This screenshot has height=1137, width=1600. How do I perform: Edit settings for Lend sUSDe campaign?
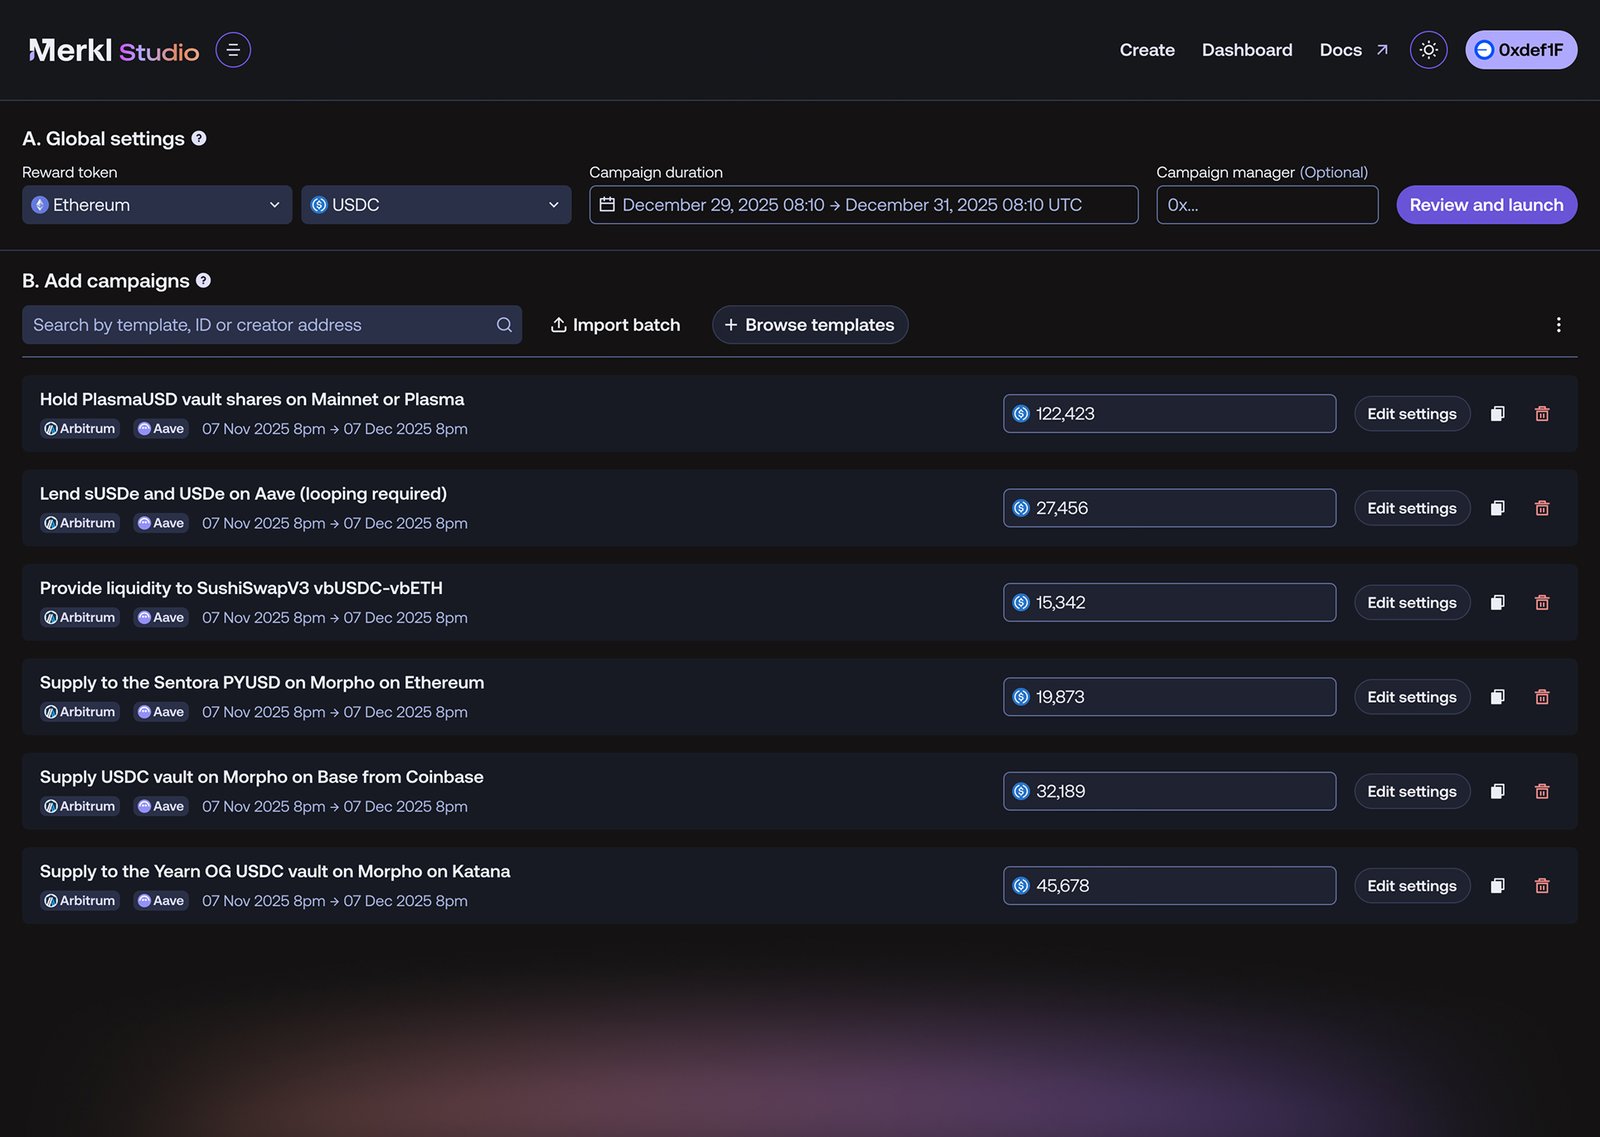point(1412,508)
